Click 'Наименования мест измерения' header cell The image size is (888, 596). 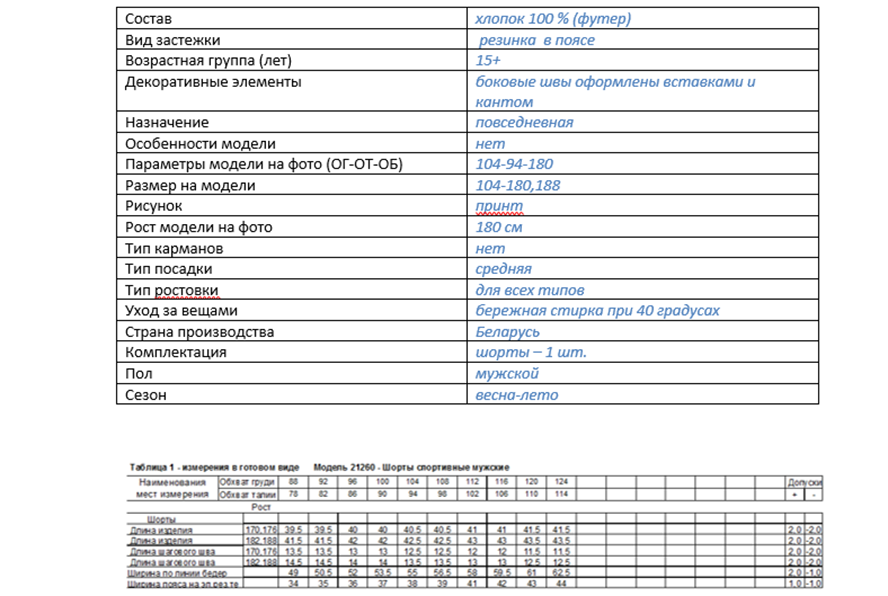(172, 488)
